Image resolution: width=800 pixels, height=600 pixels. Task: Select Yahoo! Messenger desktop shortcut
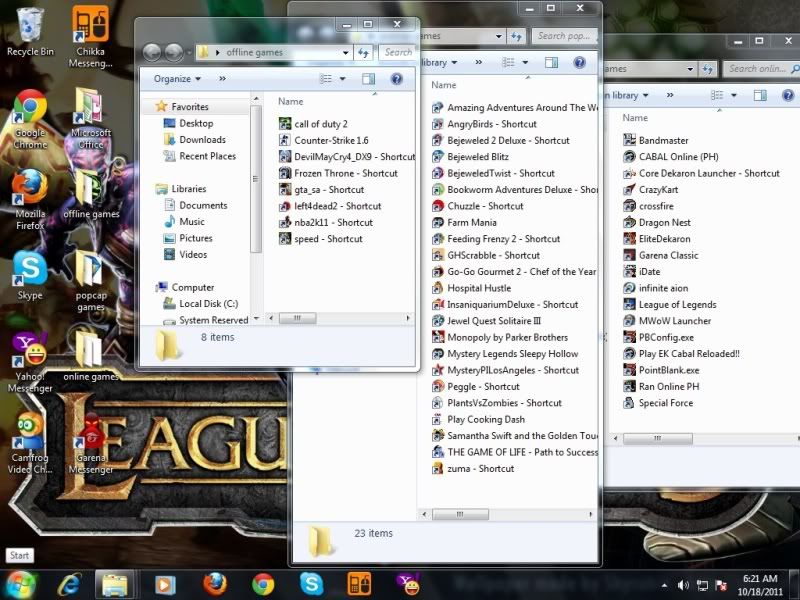point(30,362)
